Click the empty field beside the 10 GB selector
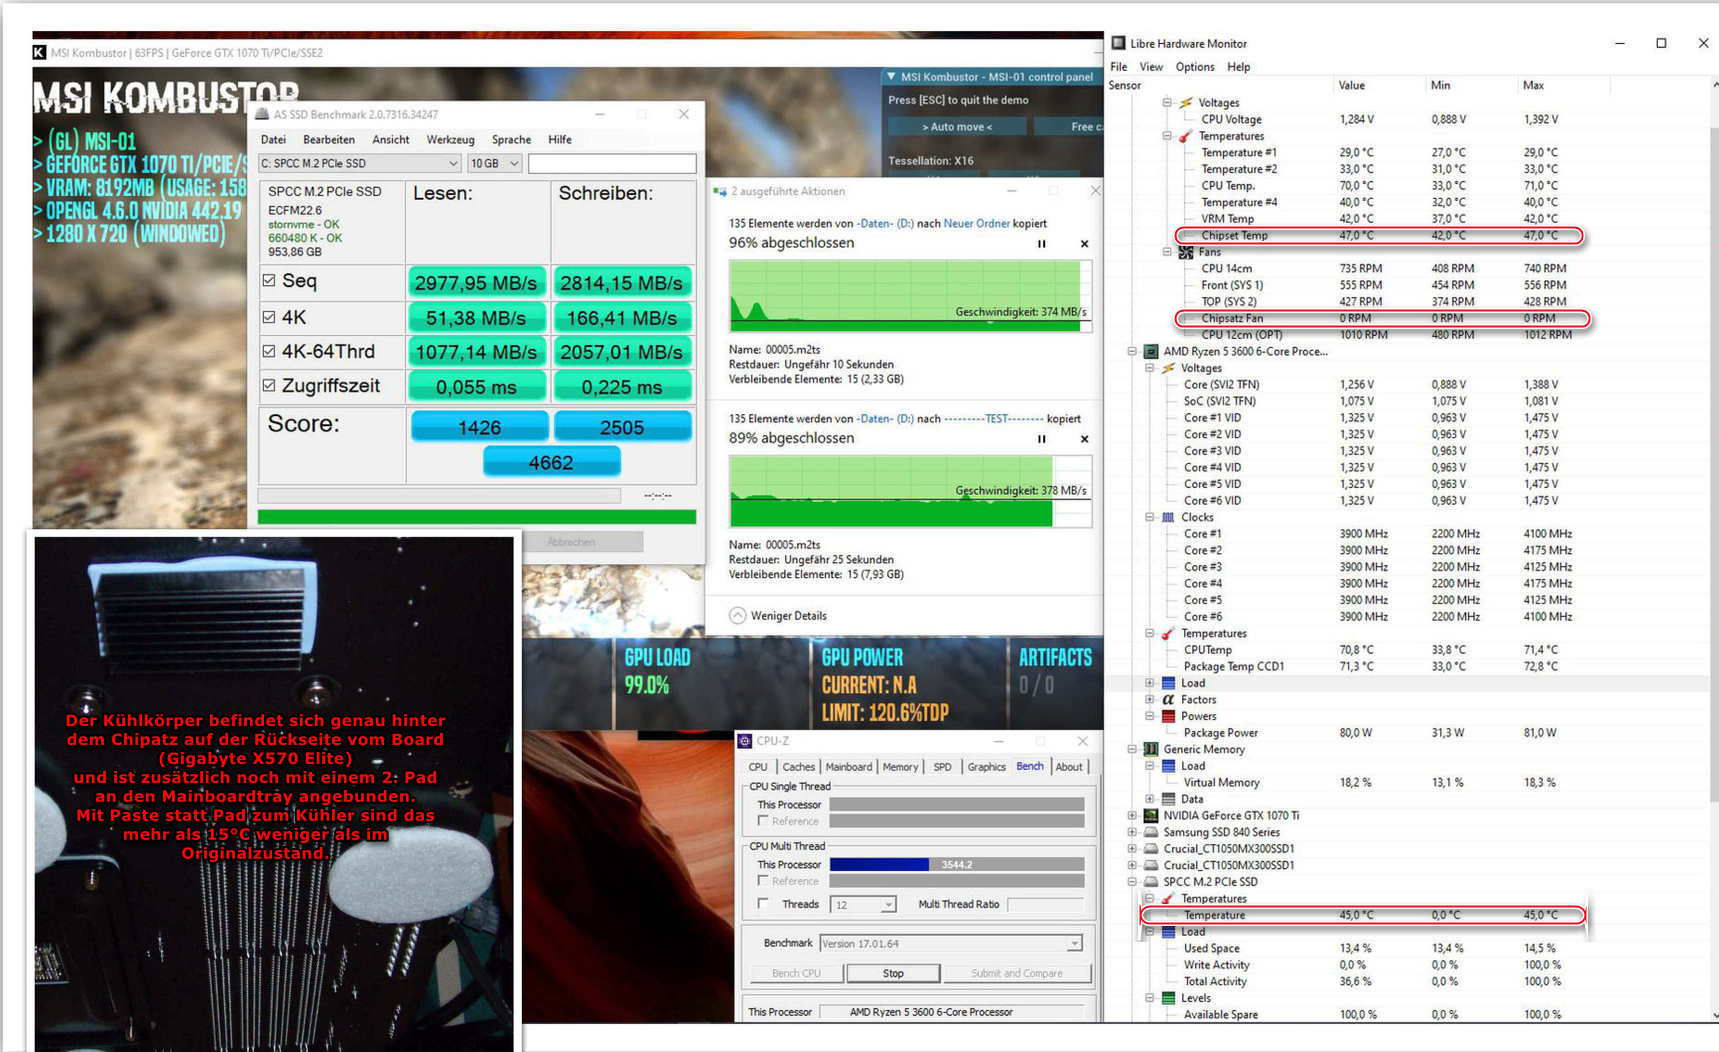1719x1052 pixels. 612,163
